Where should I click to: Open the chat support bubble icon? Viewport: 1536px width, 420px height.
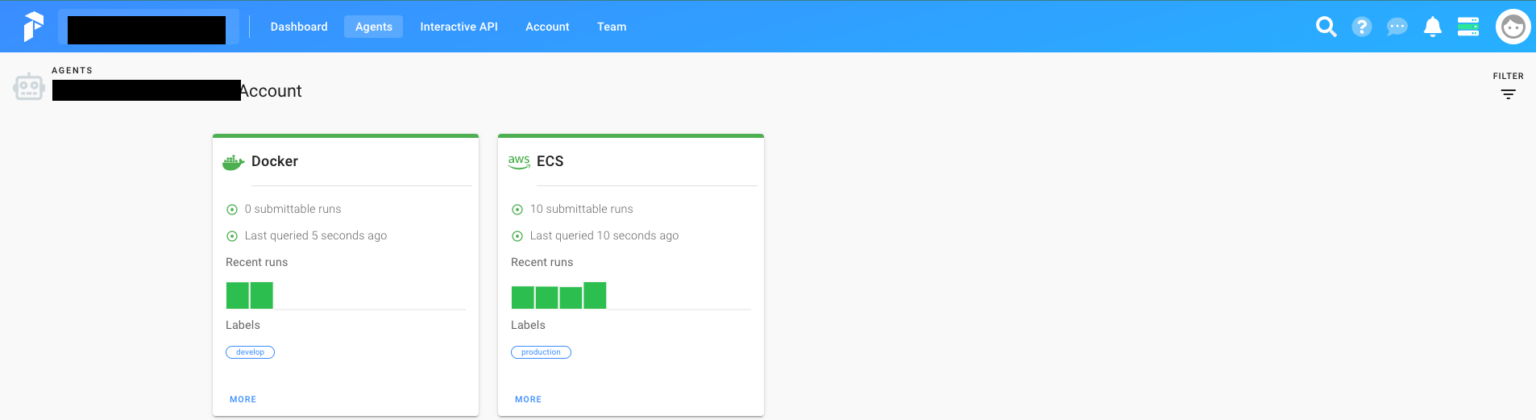pyautogui.click(x=1397, y=27)
